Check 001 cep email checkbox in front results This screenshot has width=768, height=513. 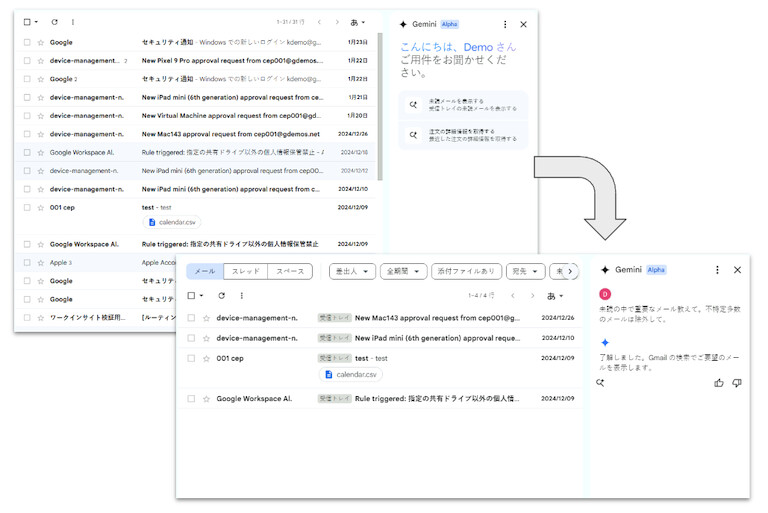tap(191, 359)
